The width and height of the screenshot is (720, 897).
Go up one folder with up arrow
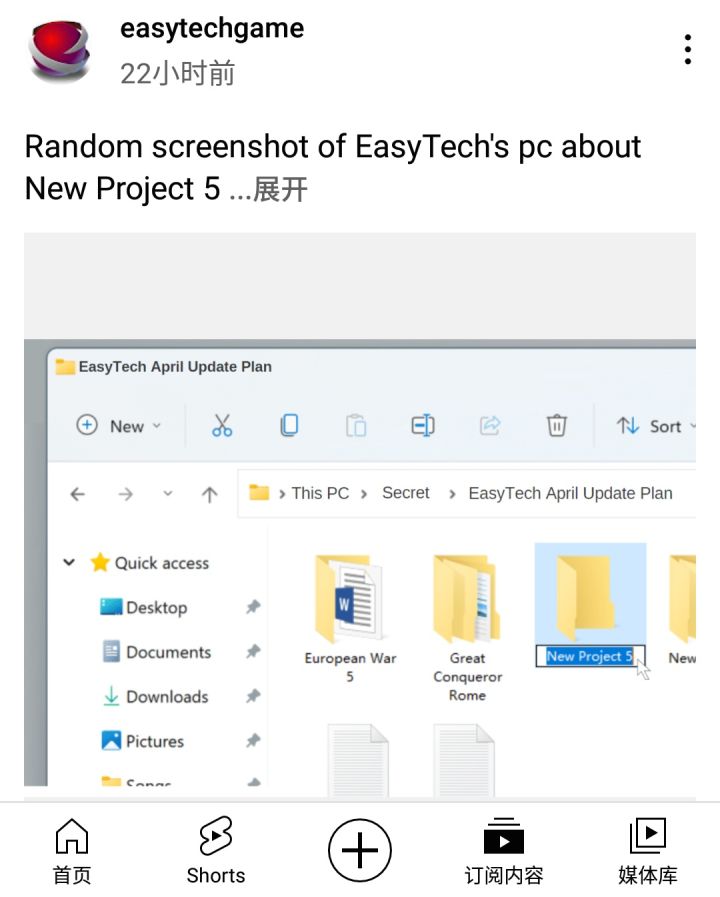(209, 494)
